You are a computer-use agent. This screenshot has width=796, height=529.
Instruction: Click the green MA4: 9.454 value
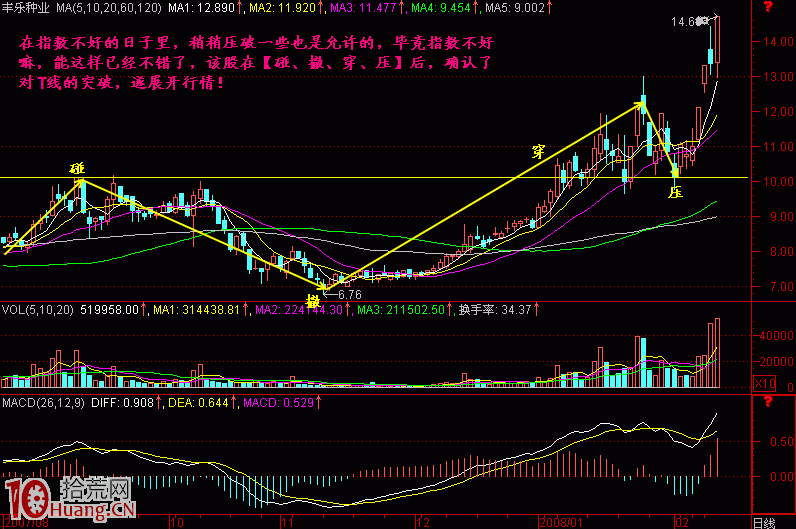[441, 8]
